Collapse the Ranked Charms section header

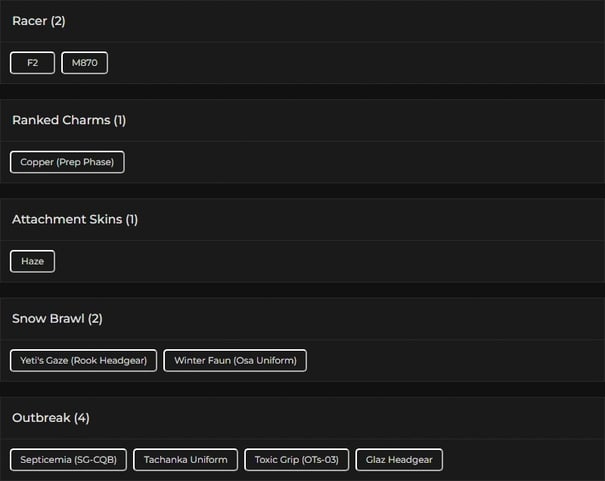(300, 120)
